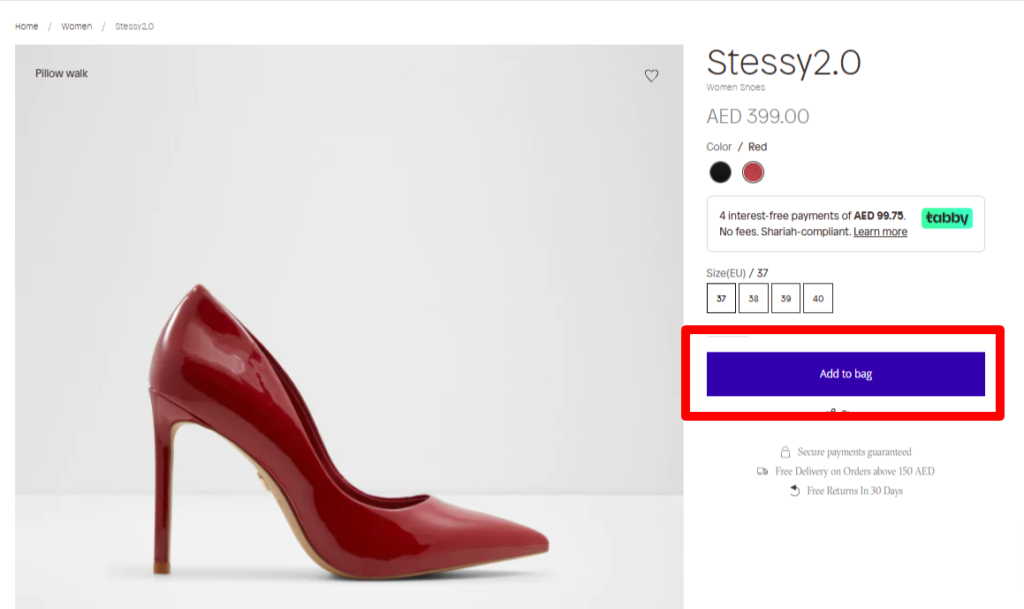Open the Learn more link about tabby payments

tap(879, 231)
